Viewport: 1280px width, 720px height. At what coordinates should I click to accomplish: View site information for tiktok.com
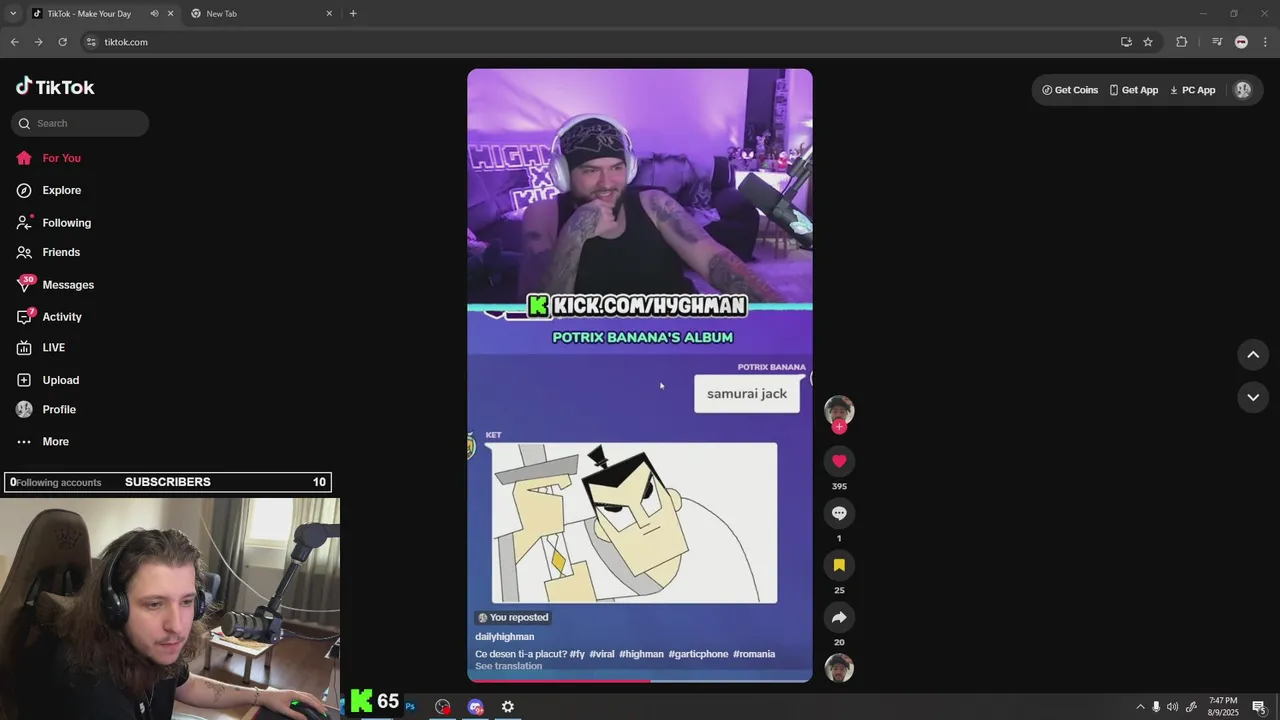coord(91,42)
